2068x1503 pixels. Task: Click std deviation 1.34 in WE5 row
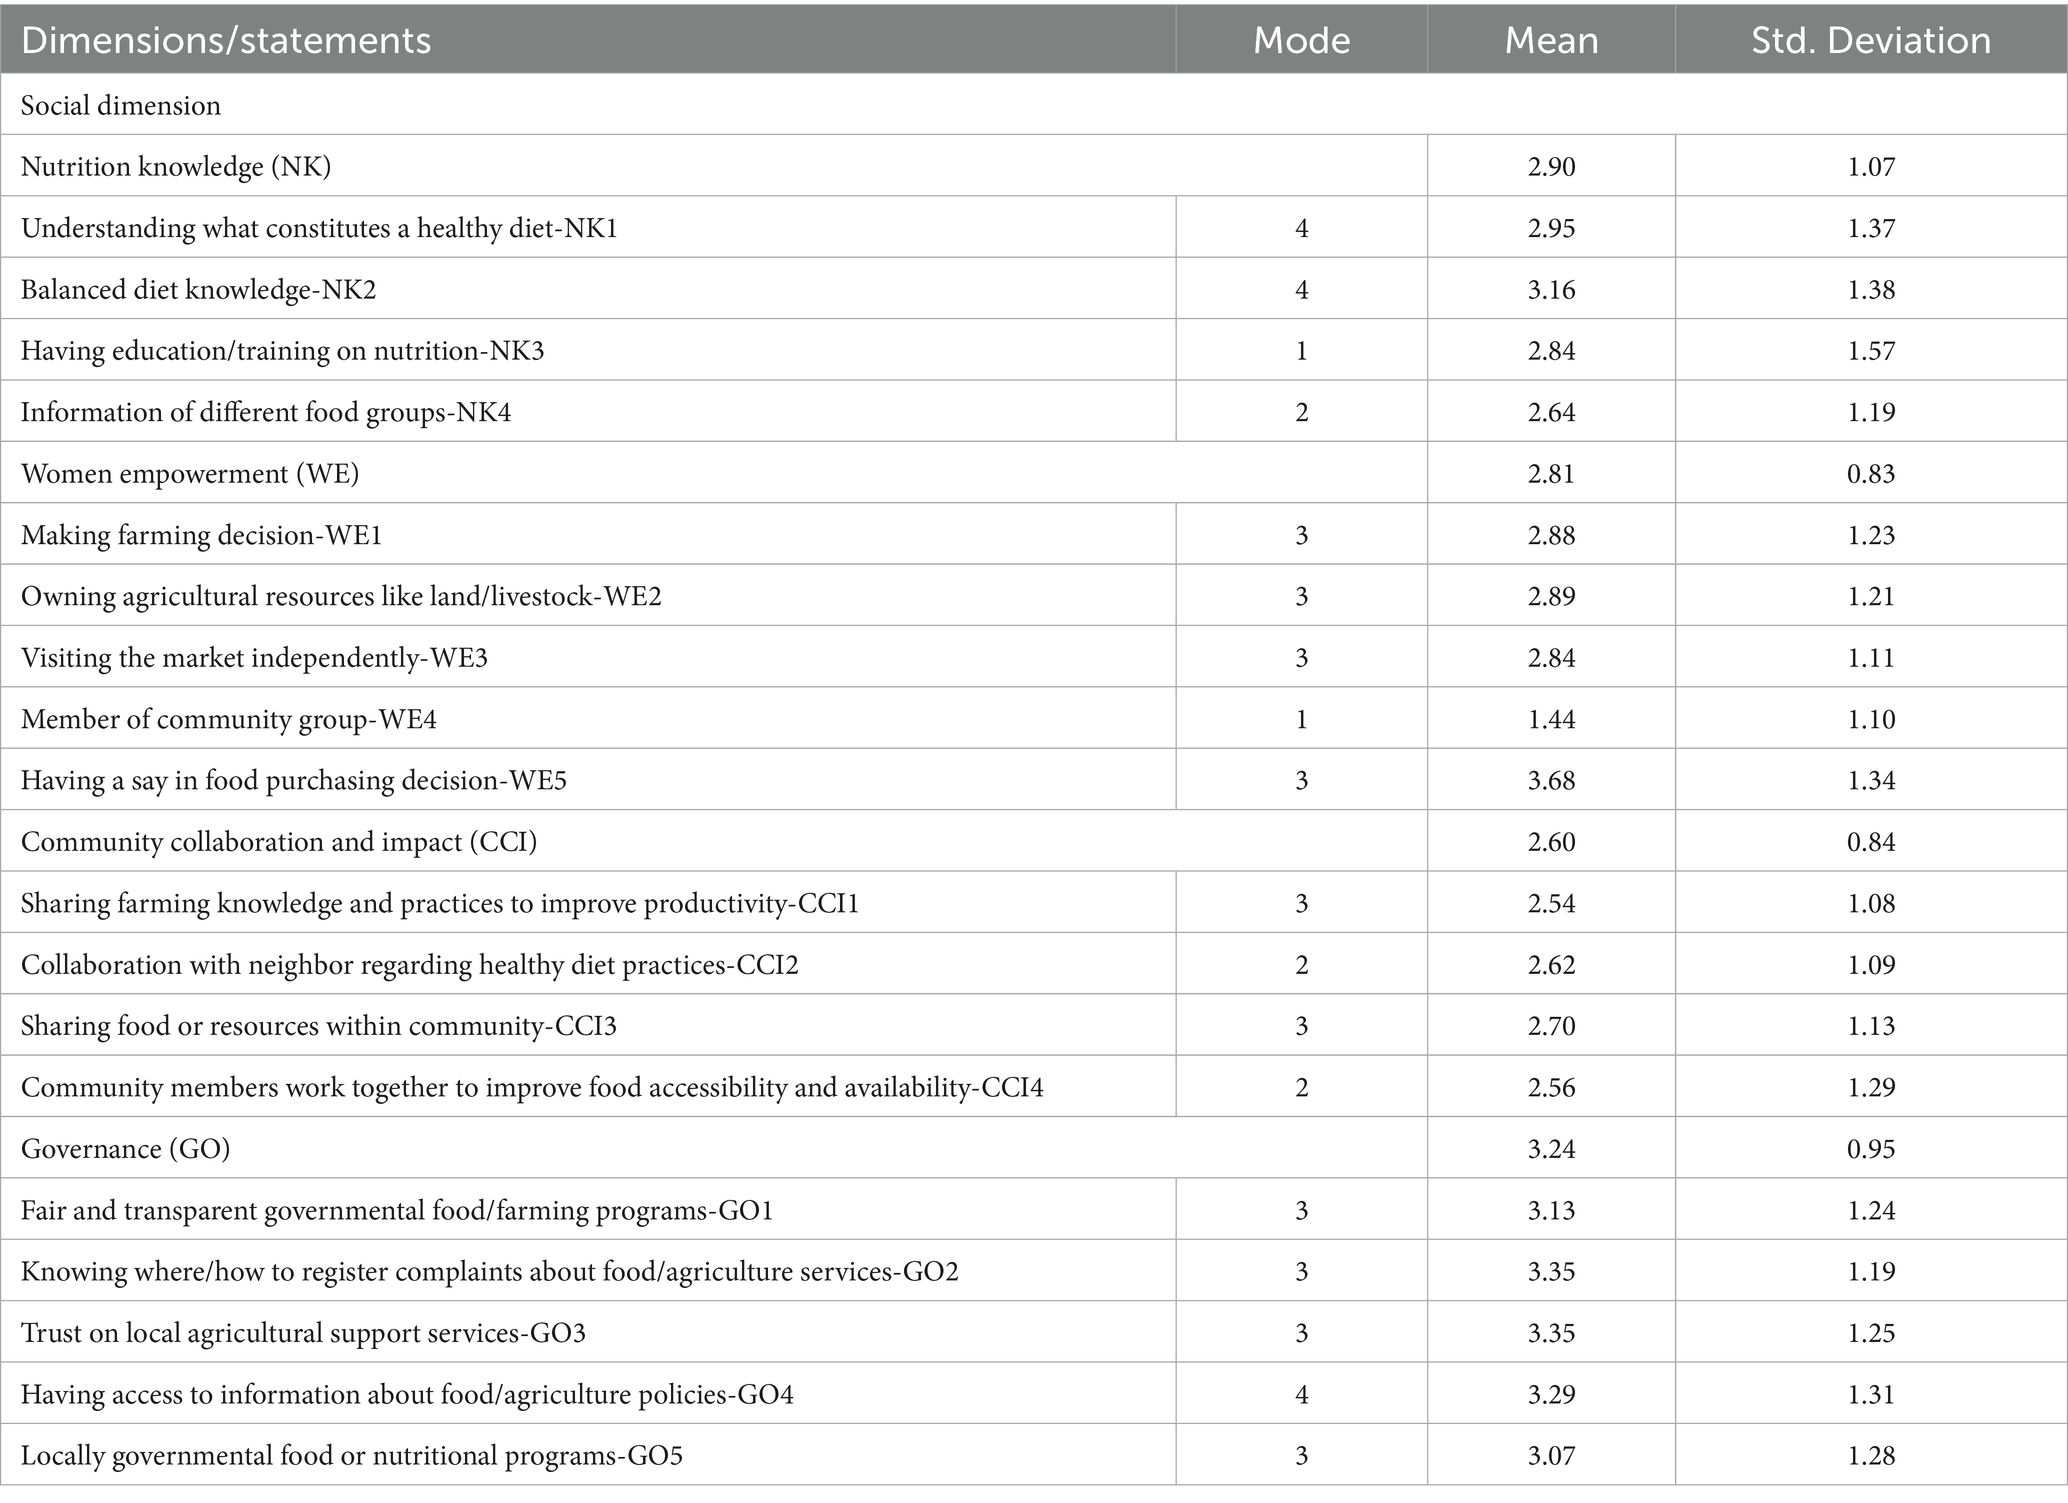pos(1871,781)
